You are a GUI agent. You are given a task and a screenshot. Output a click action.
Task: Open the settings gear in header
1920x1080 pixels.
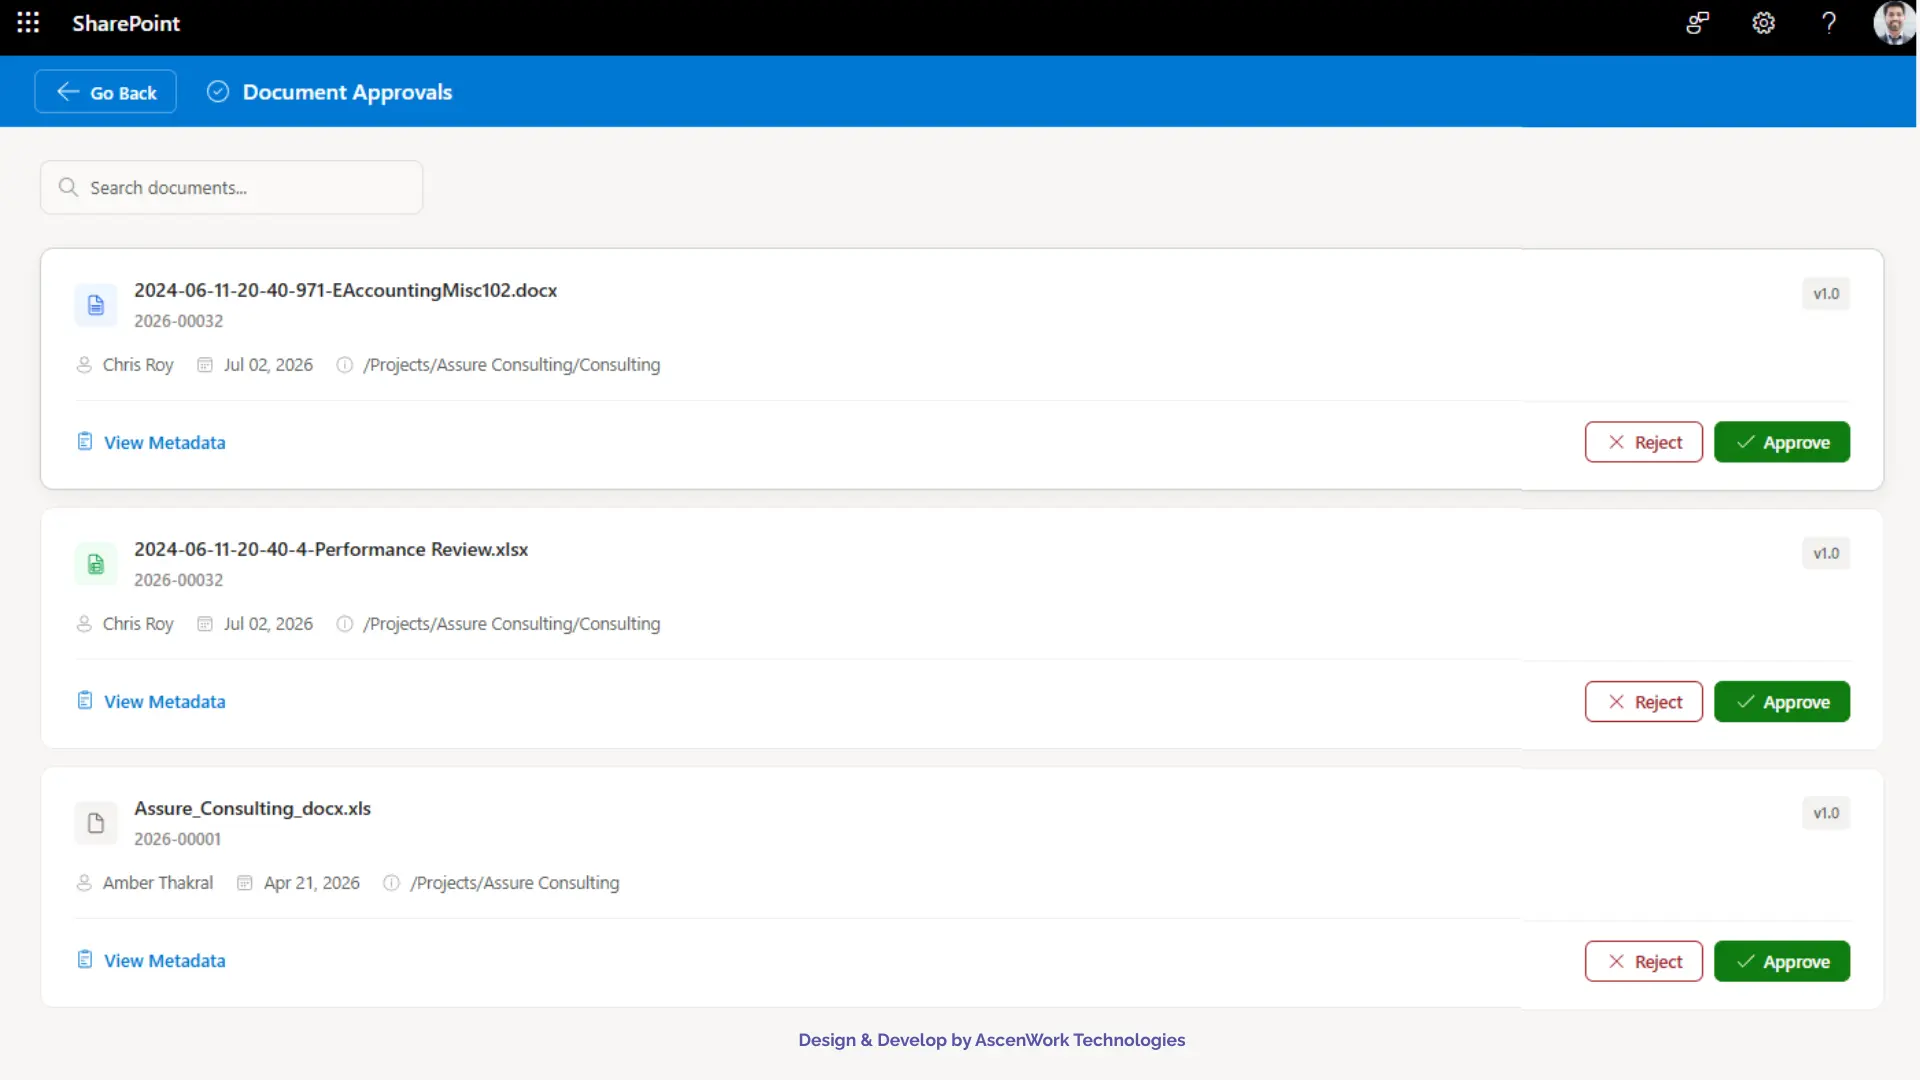pyautogui.click(x=1763, y=23)
